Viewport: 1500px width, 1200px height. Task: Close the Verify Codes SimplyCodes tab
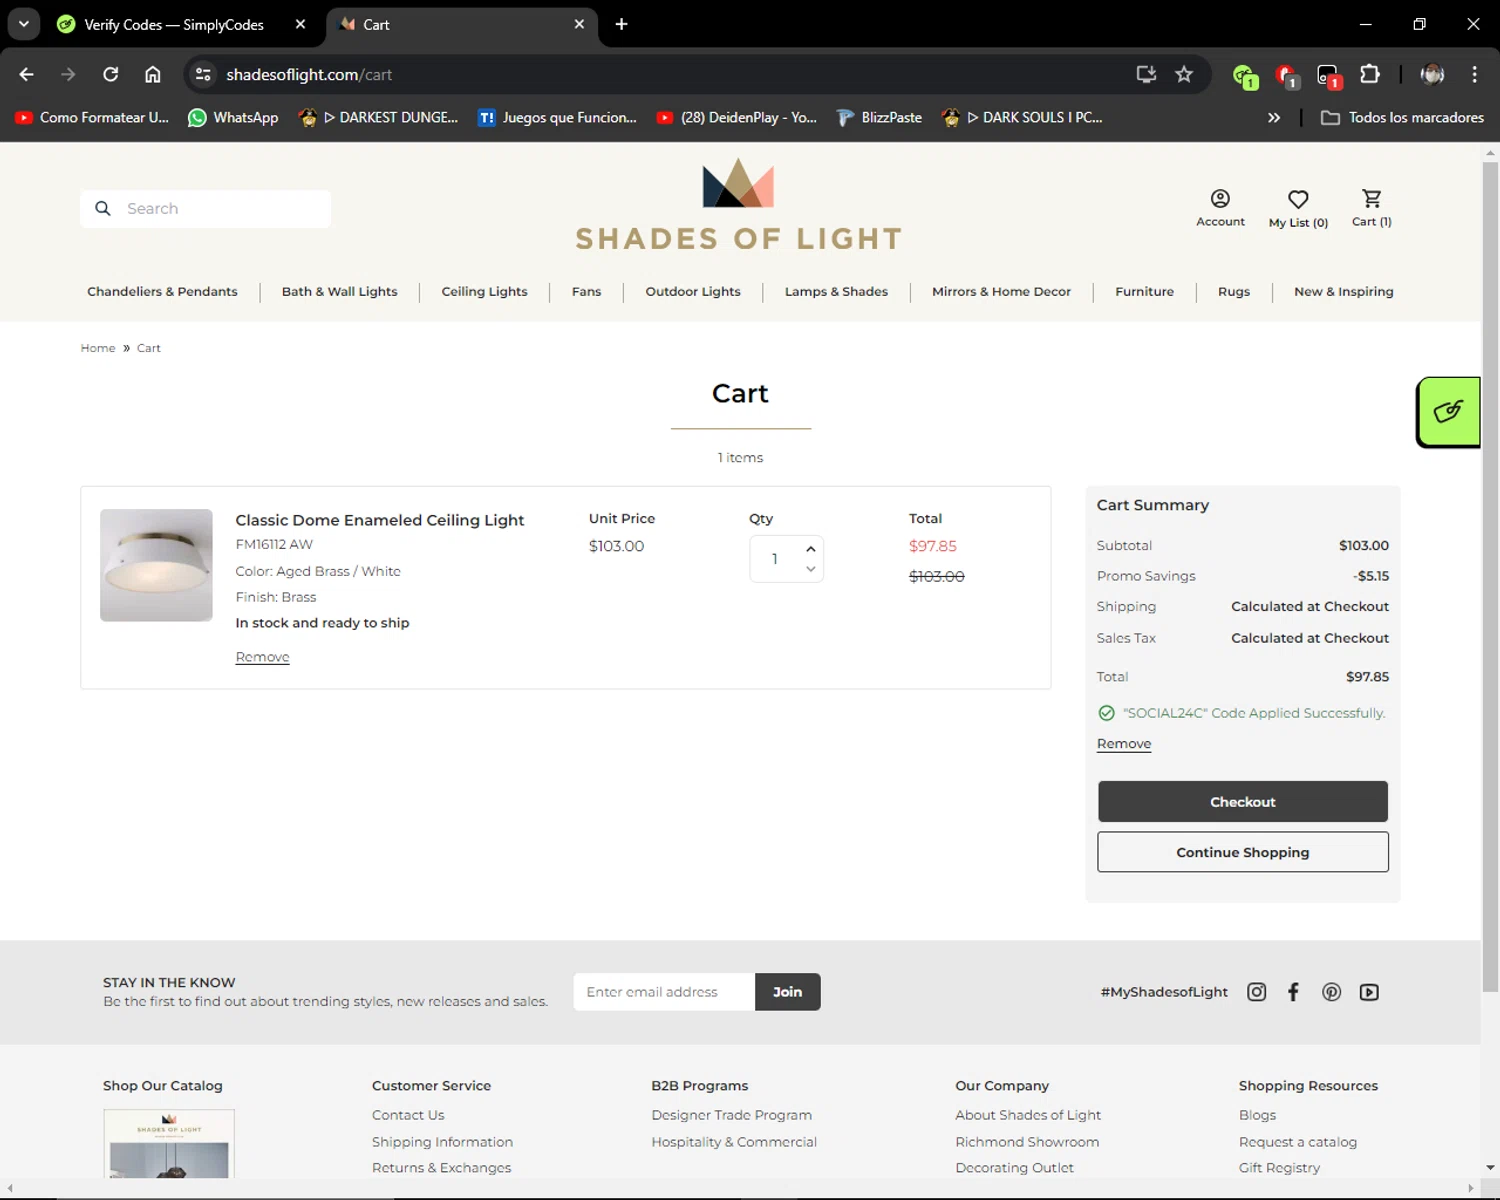[x=300, y=24]
